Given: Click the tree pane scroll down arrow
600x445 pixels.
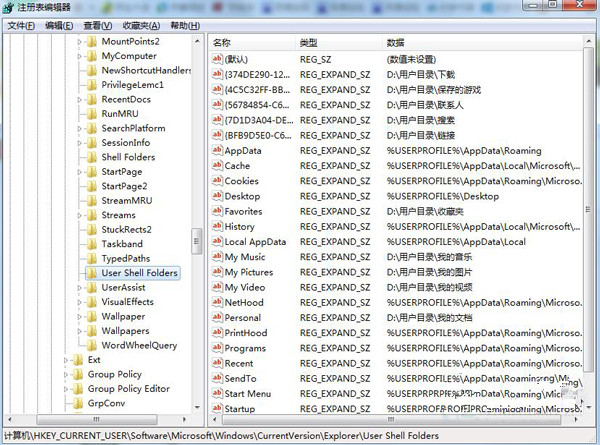Looking at the screenshot, I should (x=197, y=407).
